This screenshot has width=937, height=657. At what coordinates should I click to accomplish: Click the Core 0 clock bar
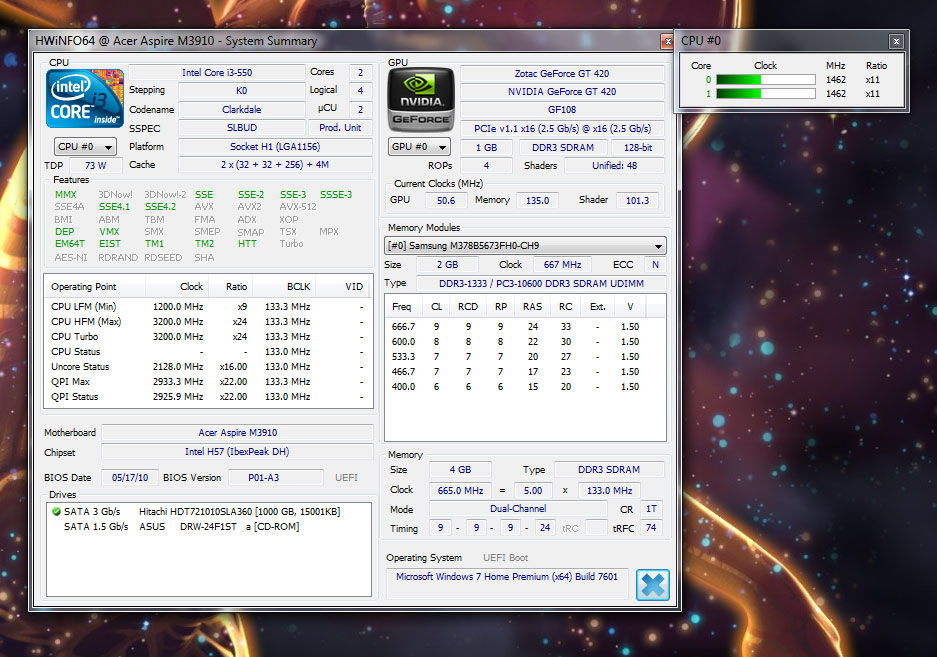pyautogui.click(x=765, y=80)
